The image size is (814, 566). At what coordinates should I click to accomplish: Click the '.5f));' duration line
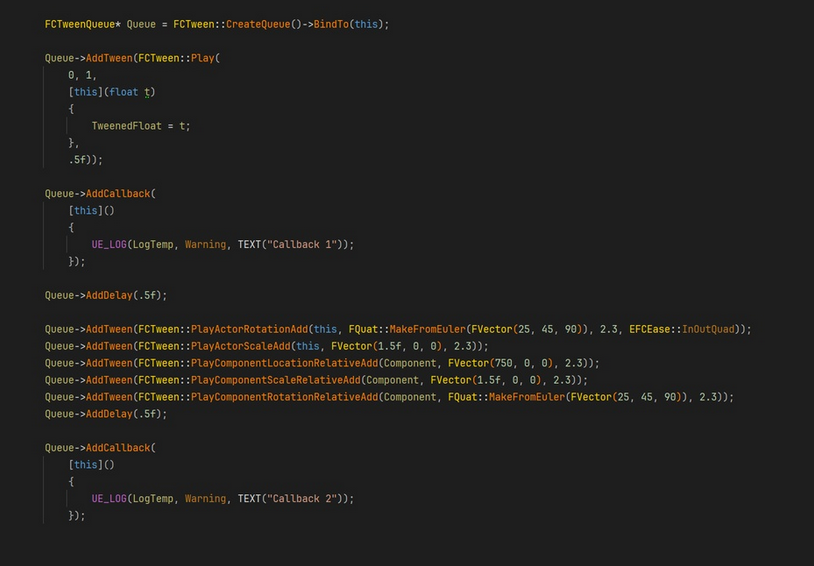pos(86,160)
